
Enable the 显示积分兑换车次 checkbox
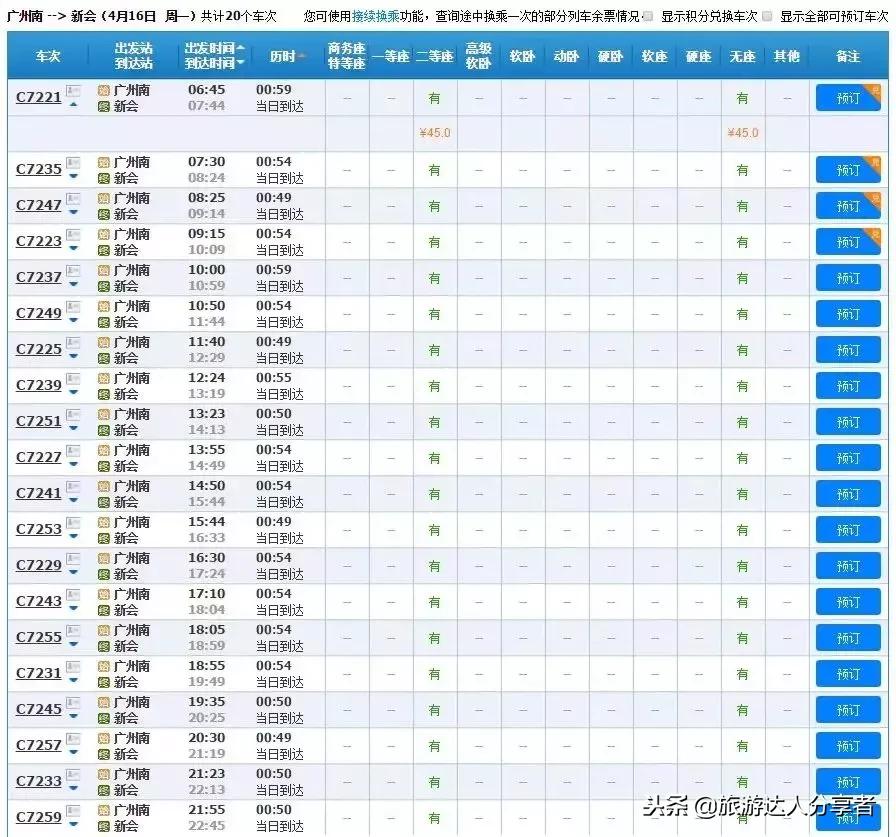[x=646, y=16]
